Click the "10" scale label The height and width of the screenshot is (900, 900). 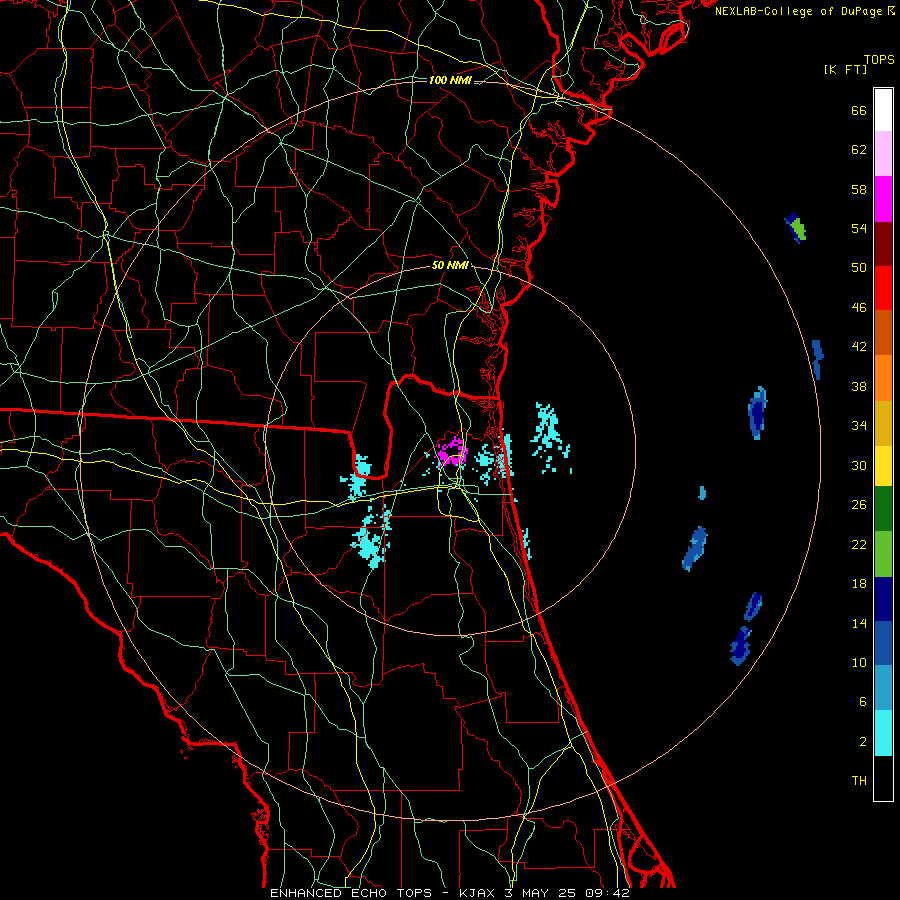859,662
